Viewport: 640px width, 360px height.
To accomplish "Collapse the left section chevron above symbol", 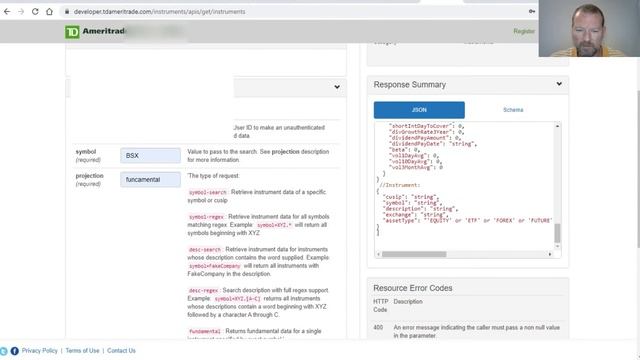I will click(x=337, y=87).
